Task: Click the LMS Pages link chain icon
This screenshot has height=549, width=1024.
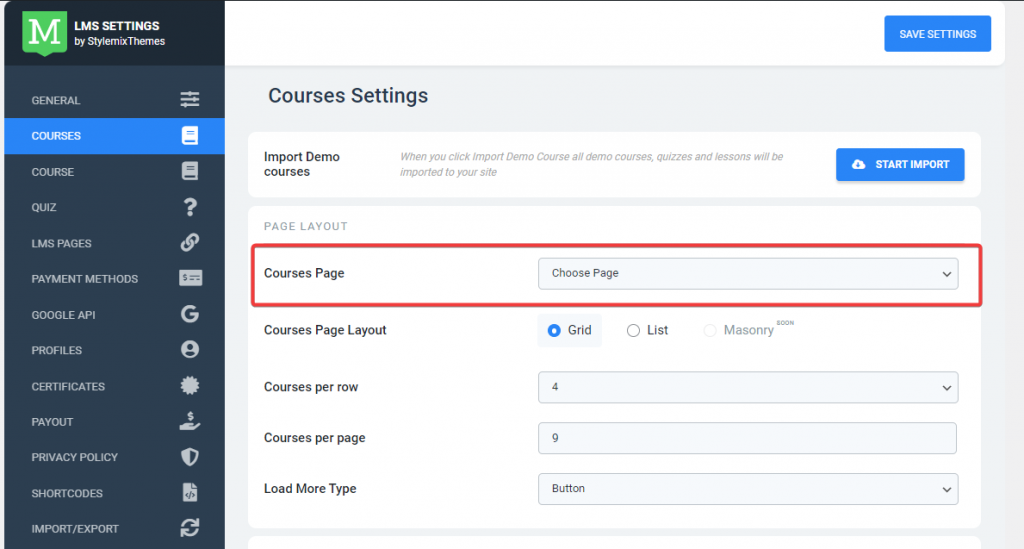Action: (x=190, y=242)
